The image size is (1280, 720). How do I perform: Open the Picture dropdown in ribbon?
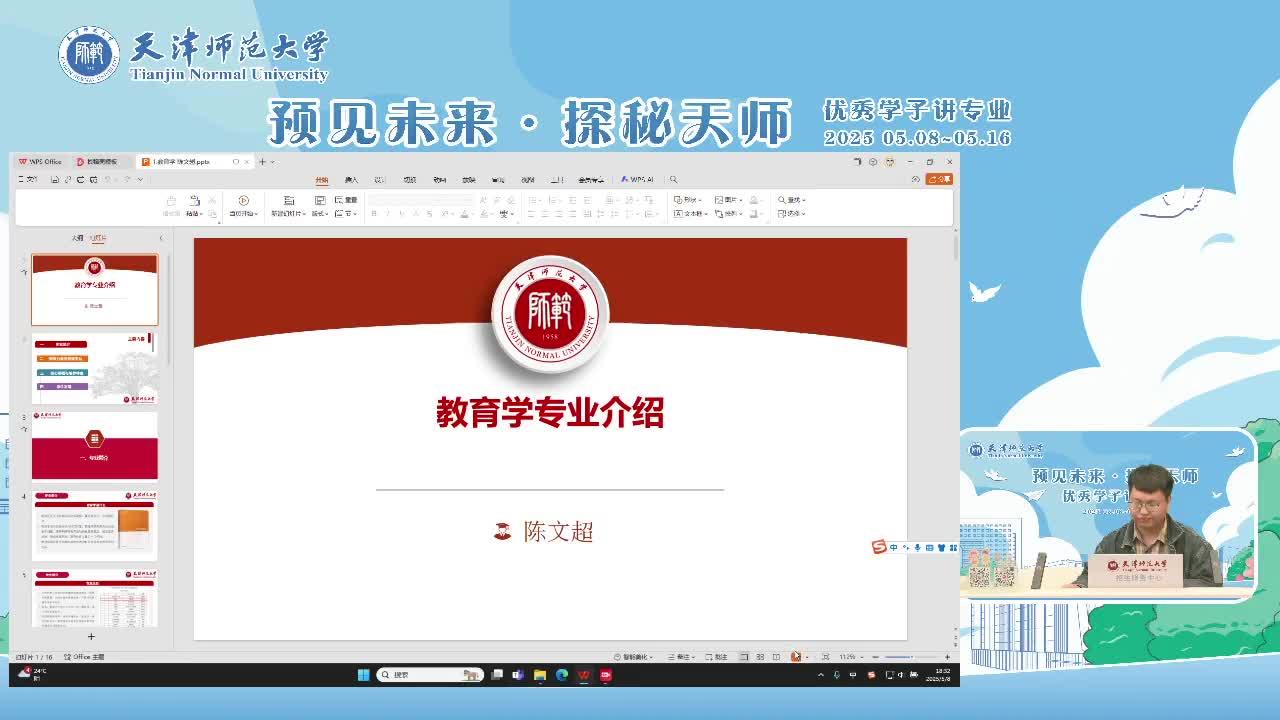727,200
